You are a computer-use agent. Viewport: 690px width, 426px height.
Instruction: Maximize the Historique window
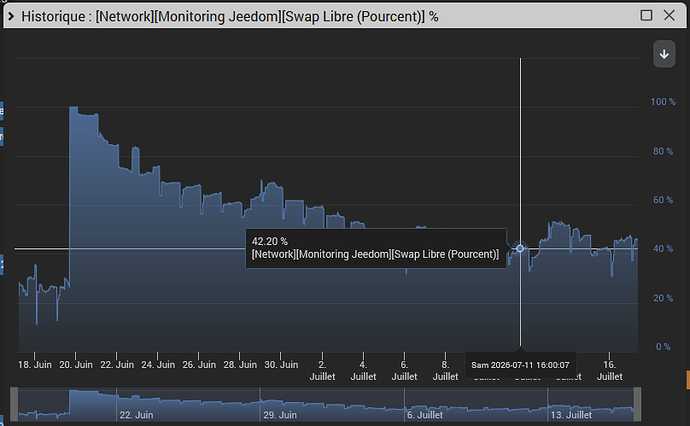646,15
